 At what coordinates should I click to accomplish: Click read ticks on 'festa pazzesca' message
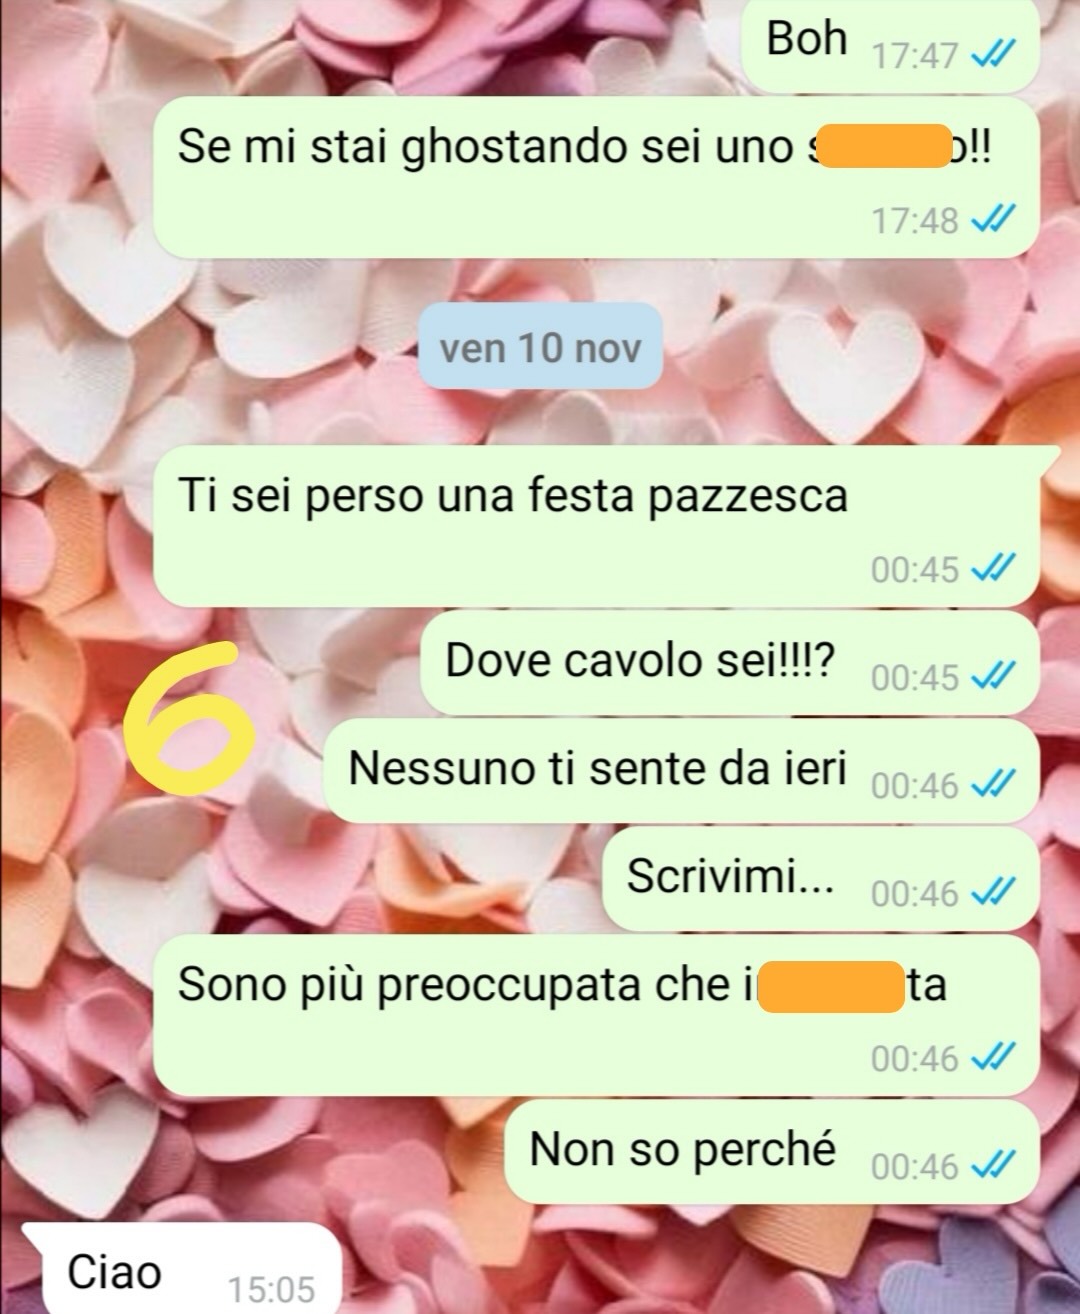pos(994,568)
